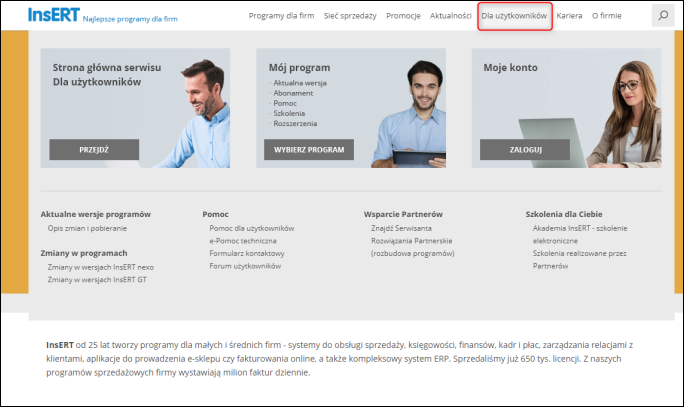Open Pomoc dla użytkowników link

pos(252,228)
